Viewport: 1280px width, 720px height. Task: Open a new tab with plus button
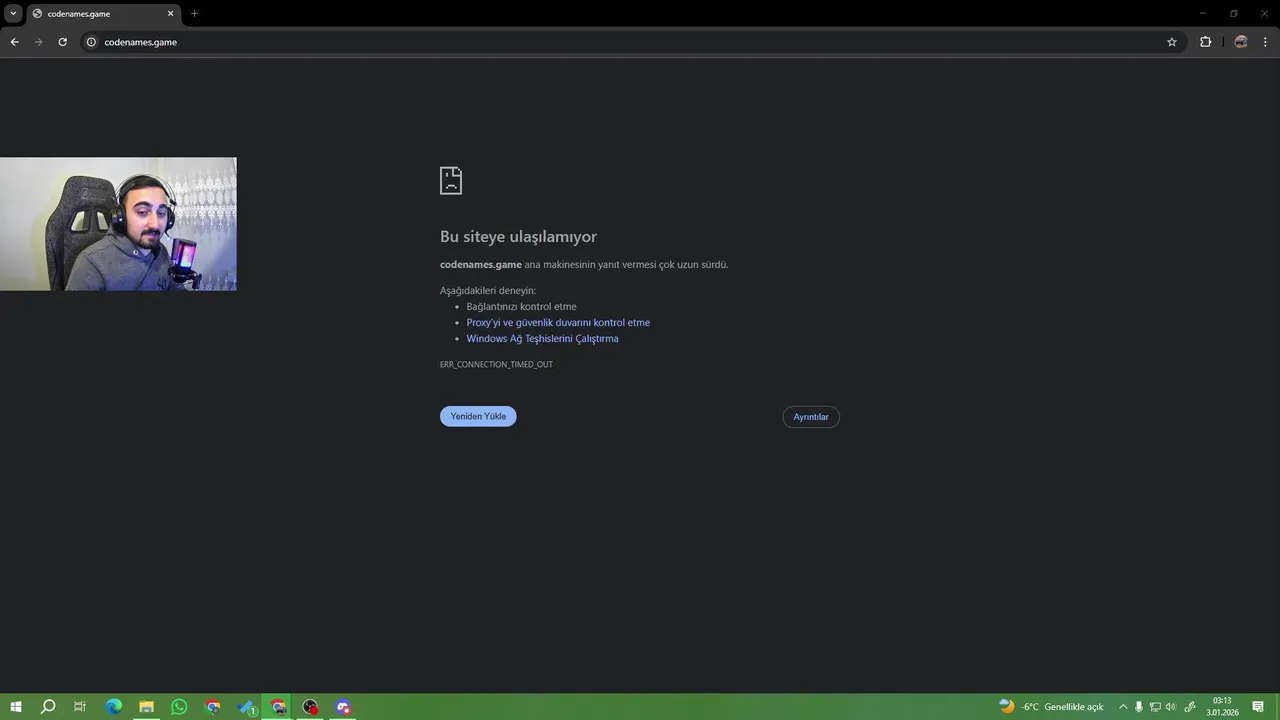194,14
